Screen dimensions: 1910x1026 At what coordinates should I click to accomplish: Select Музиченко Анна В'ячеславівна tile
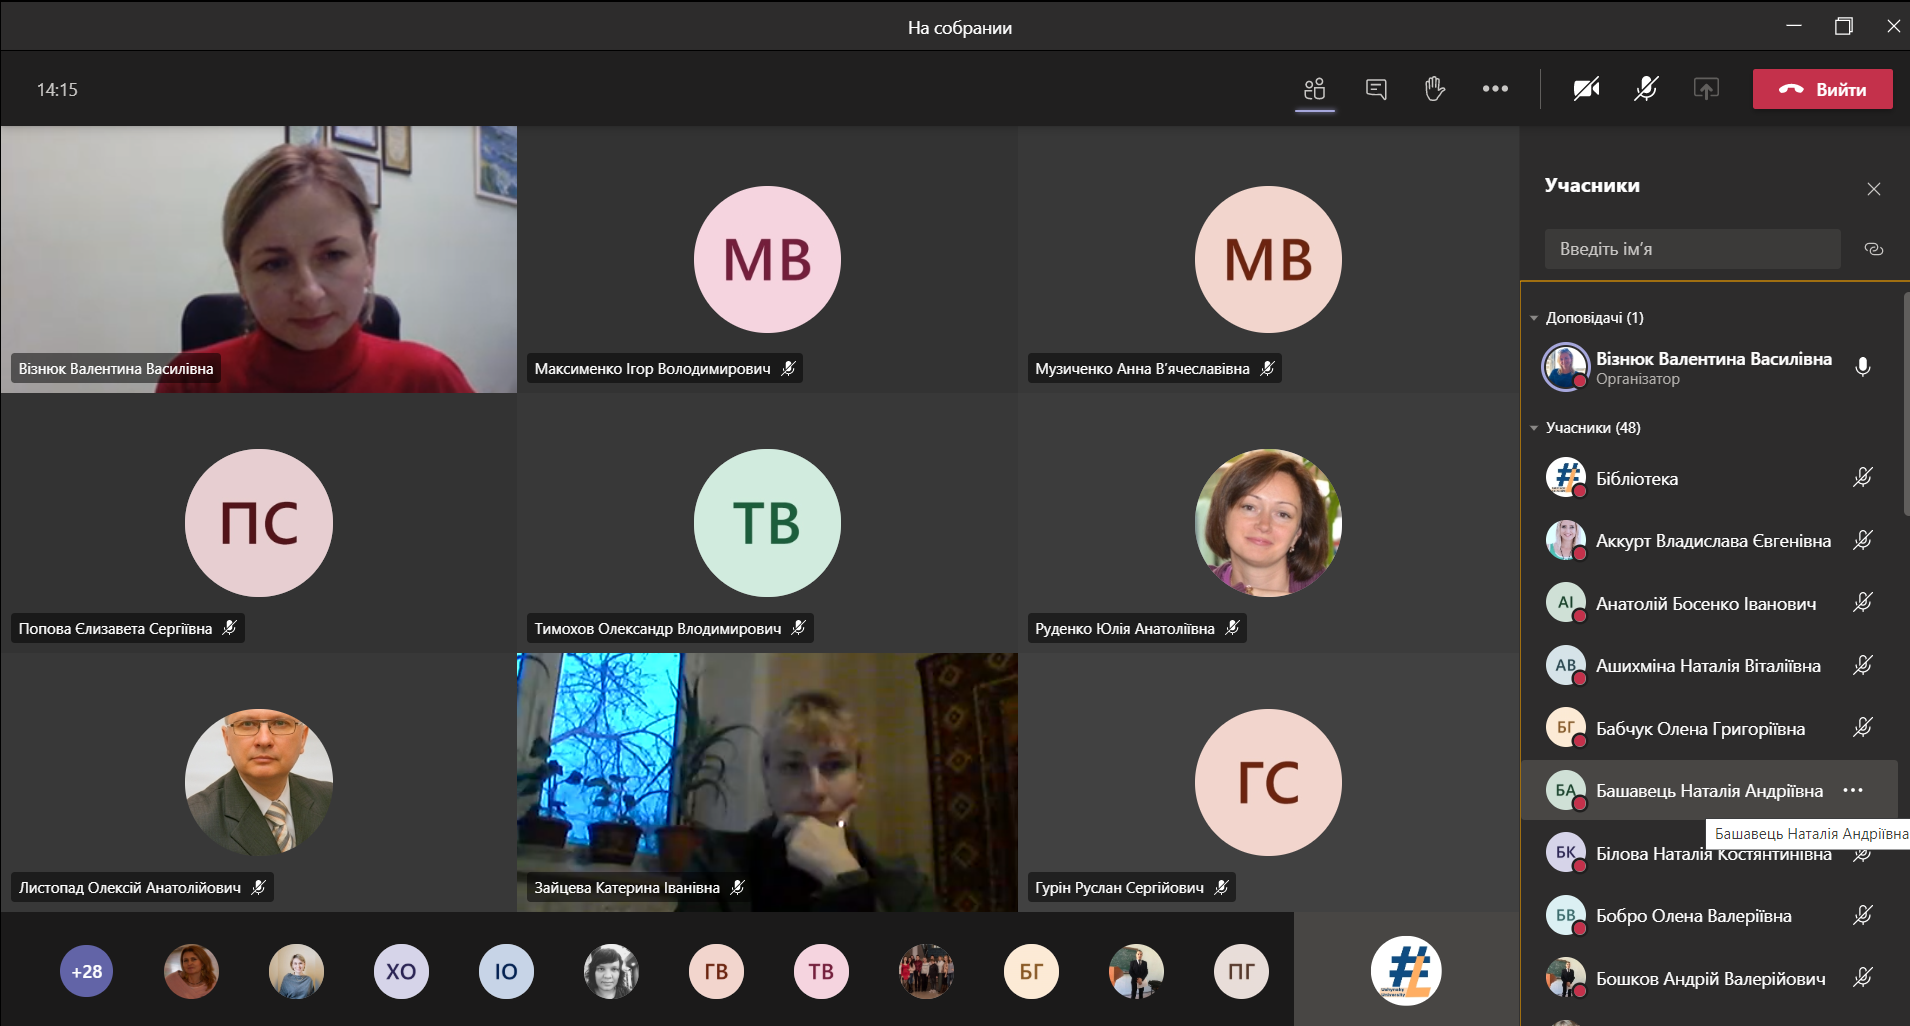coord(1268,259)
